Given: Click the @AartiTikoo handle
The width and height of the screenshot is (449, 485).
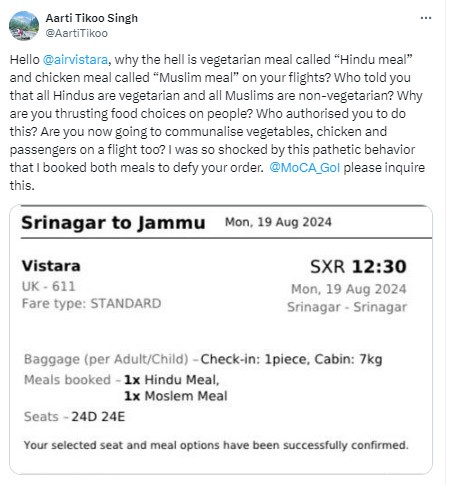Looking at the screenshot, I should click(x=77, y=33).
